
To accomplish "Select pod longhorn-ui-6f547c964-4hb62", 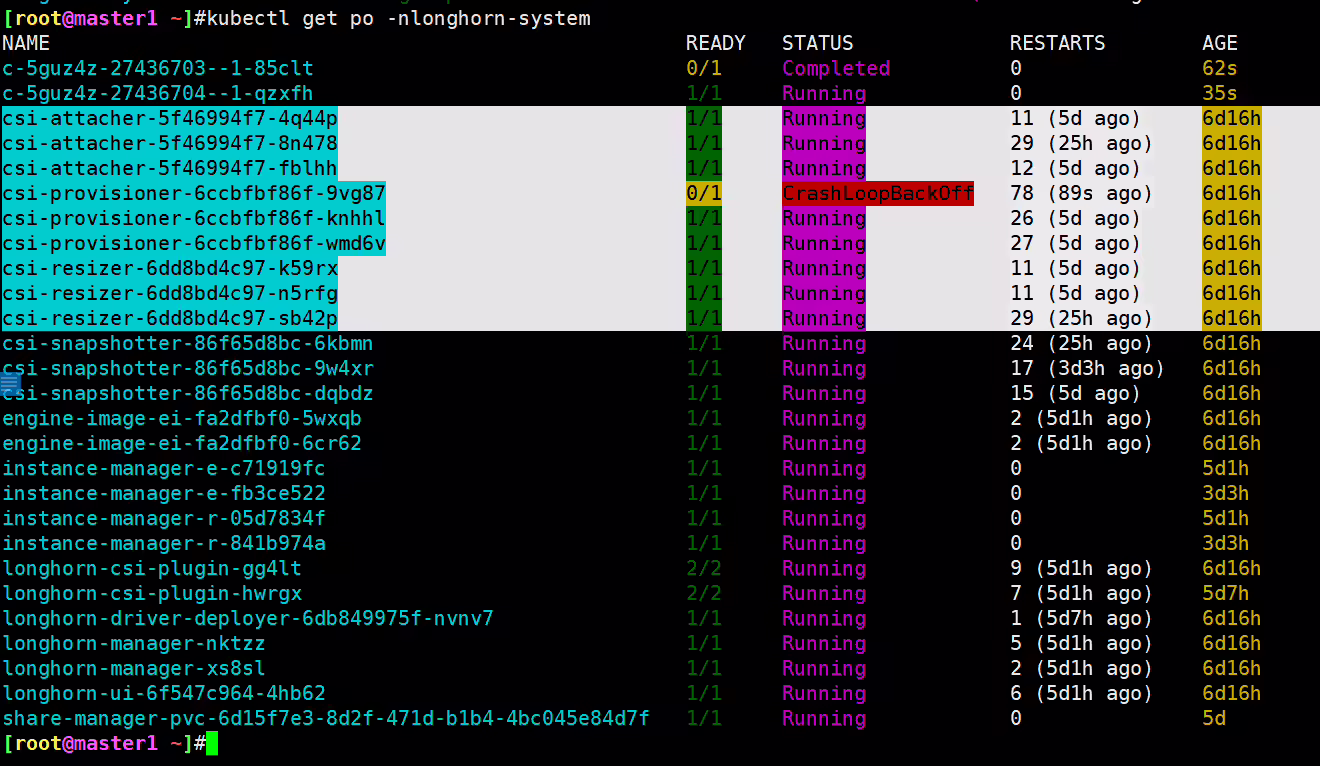I will point(164,693).
